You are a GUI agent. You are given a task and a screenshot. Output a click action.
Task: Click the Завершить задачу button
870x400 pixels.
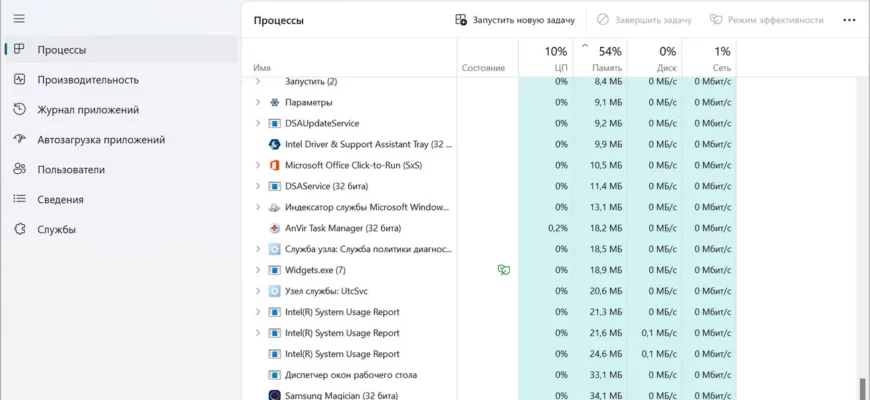tap(644, 20)
